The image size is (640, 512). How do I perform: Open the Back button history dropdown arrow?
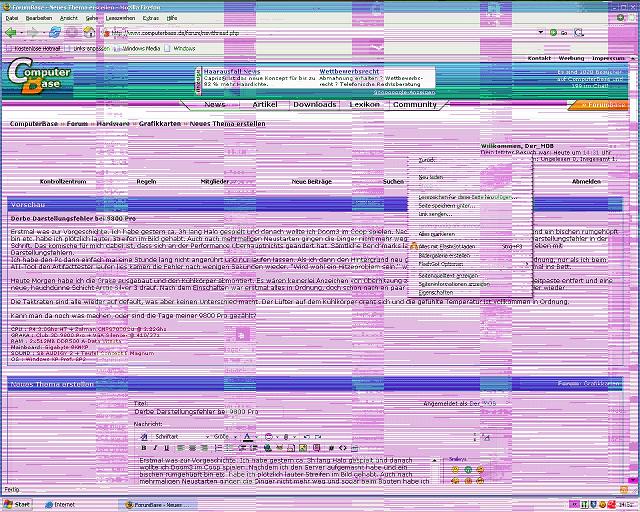coord(20,33)
